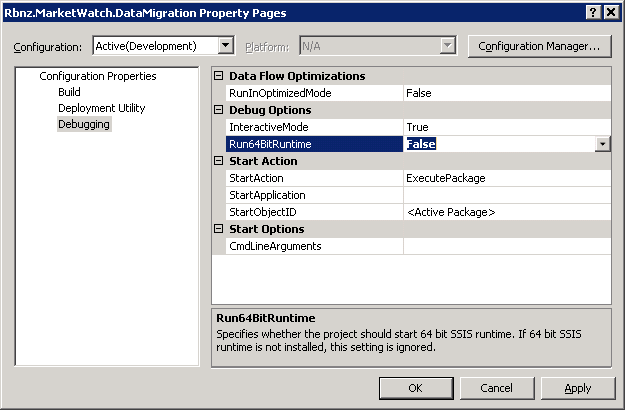Click the Data Flow Optimizations header text
Image resolution: width=625 pixels, height=410 pixels.
tap(297, 76)
